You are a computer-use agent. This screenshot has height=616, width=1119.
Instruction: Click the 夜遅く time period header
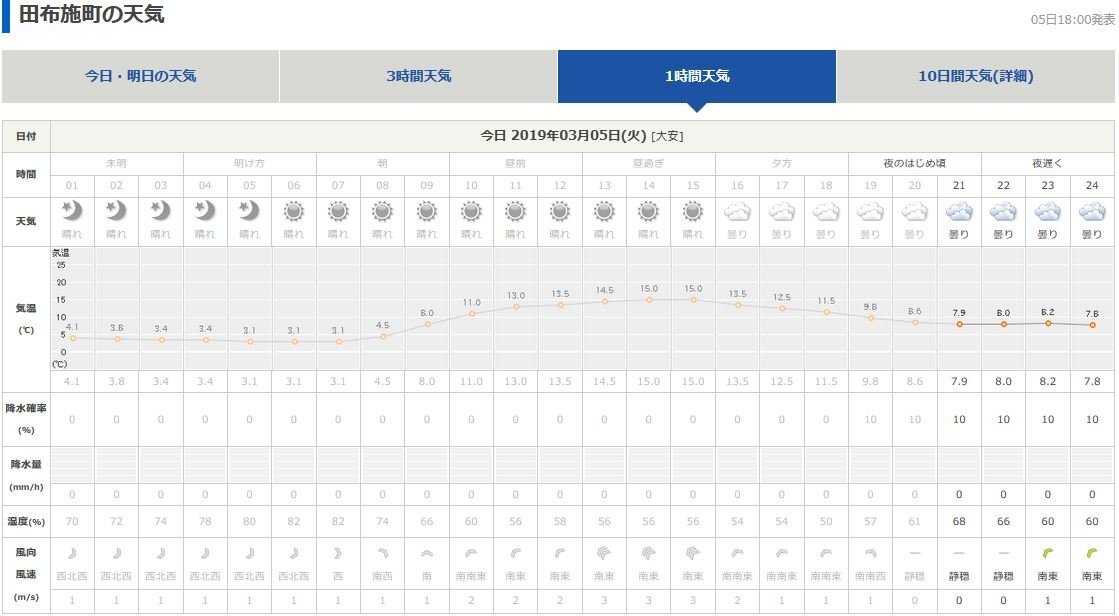(x=1048, y=163)
